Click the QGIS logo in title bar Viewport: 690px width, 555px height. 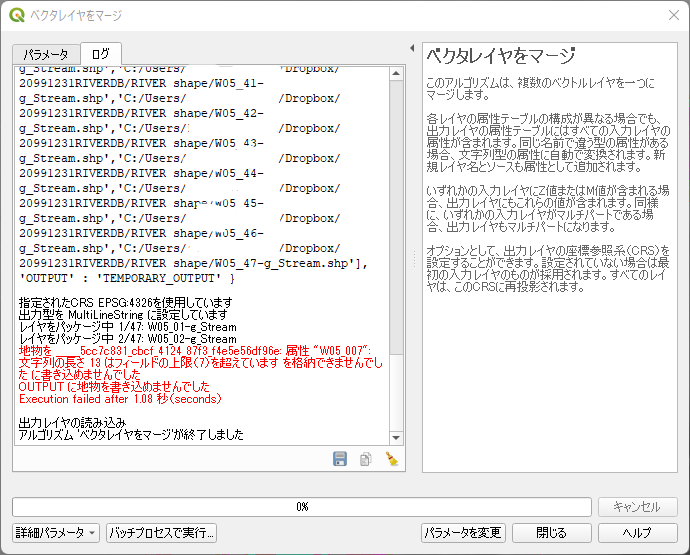[16, 15]
